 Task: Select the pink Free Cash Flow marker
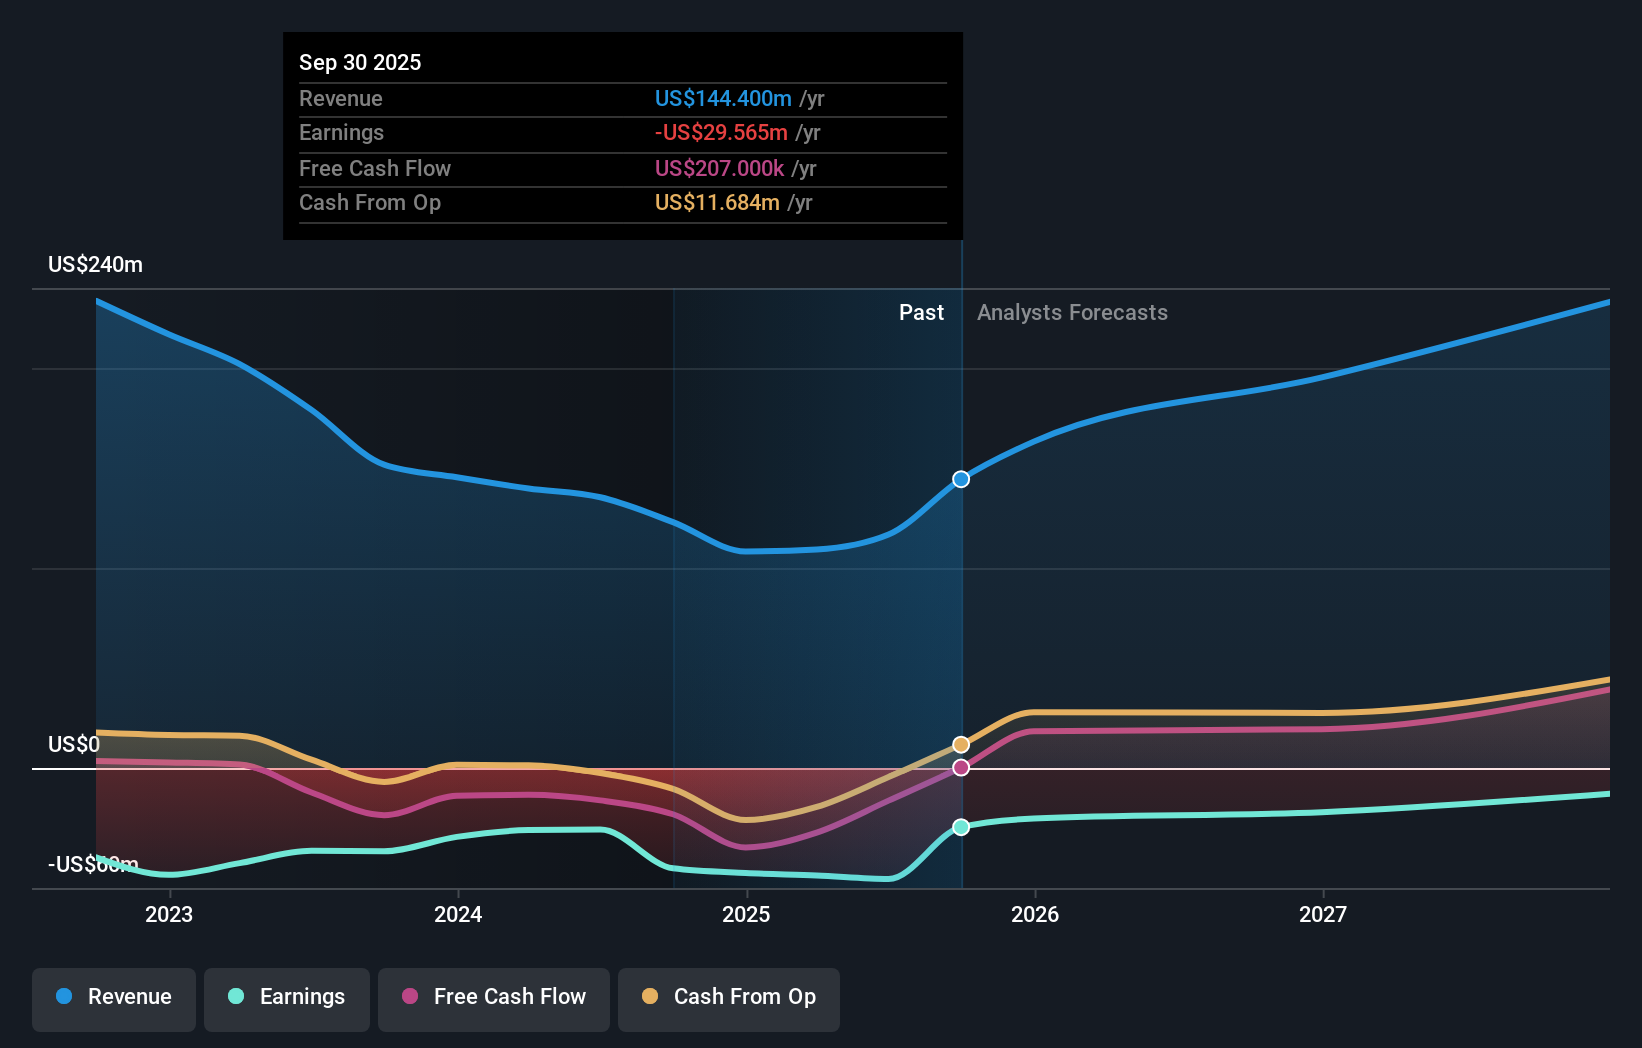(960, 767)
